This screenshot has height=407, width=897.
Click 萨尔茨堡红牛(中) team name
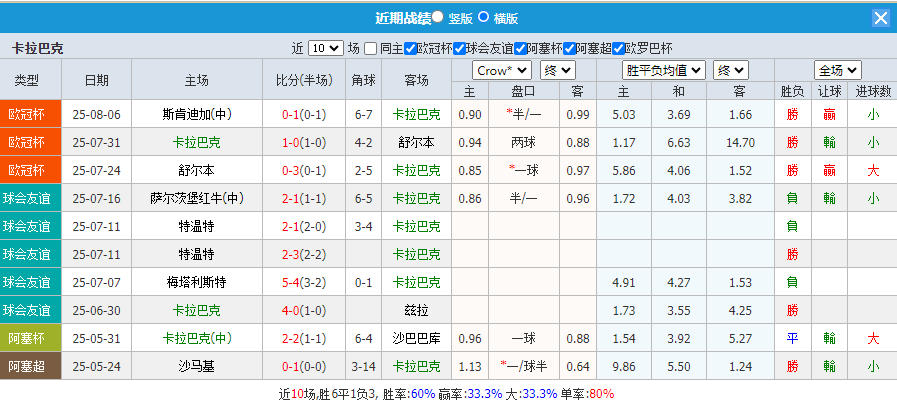(197, 198)
